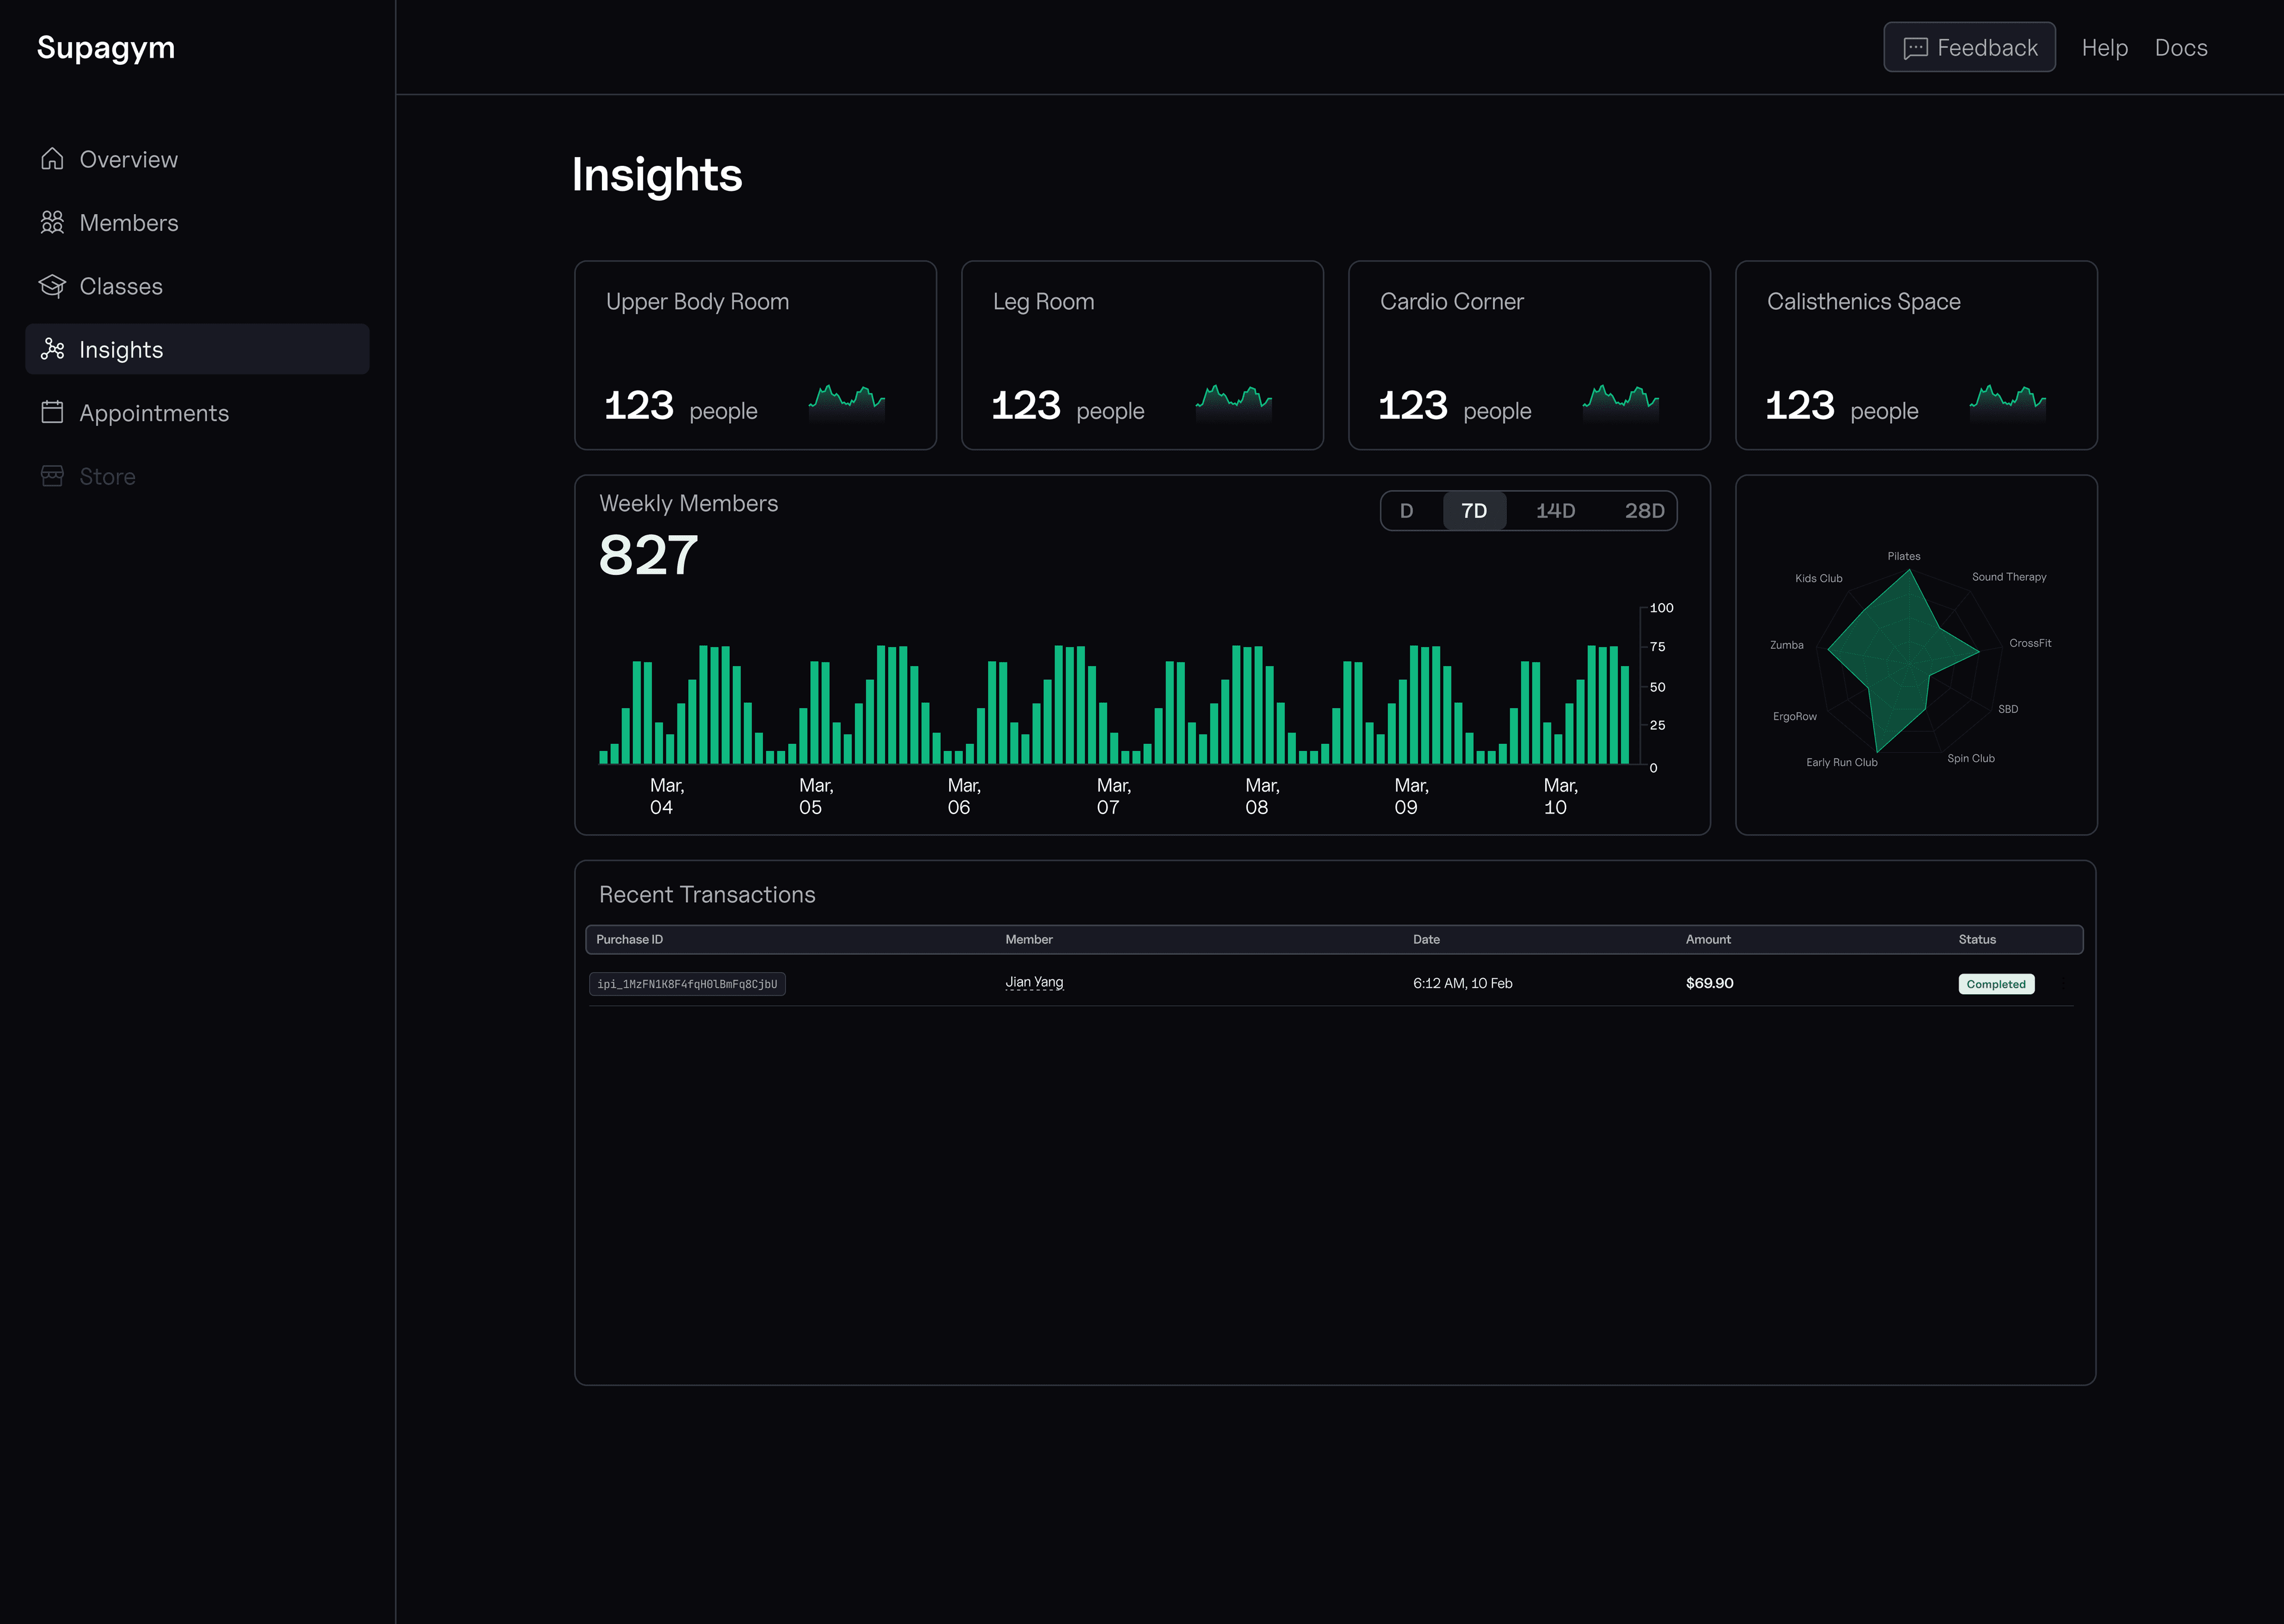Viewport: 2284px width, 1624px height.
Task: Open member Jian Yang link
Action: click(x=1034, y=982)
